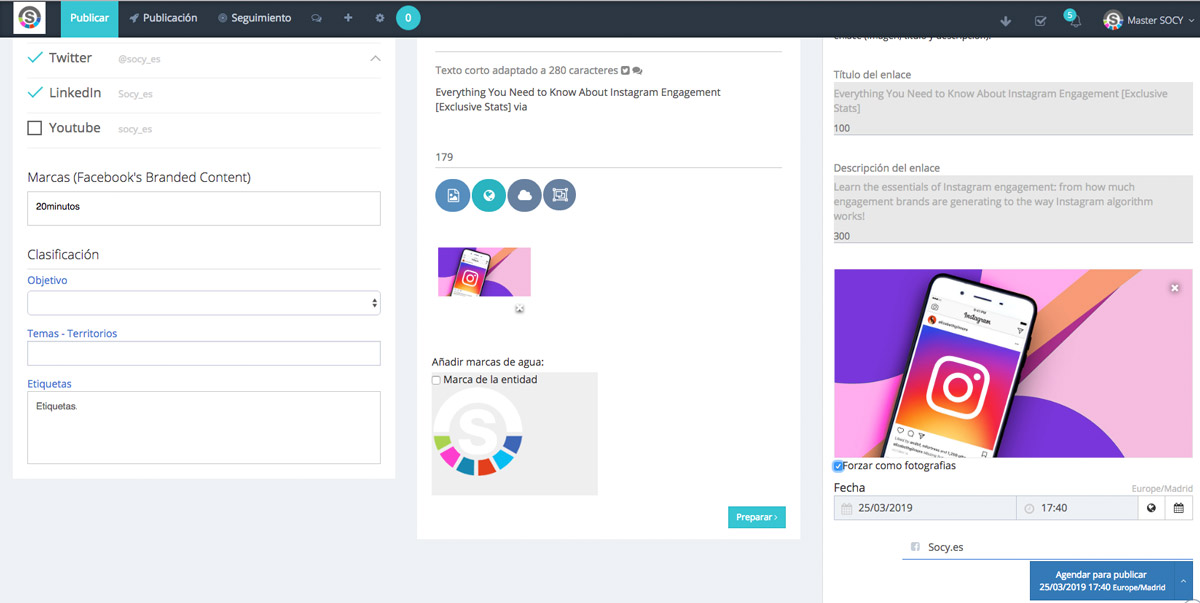The width and height of the screenshot is (1200, 603).
Task: Uncheck Forzar como fotografías checkbox
Action: 838,466
